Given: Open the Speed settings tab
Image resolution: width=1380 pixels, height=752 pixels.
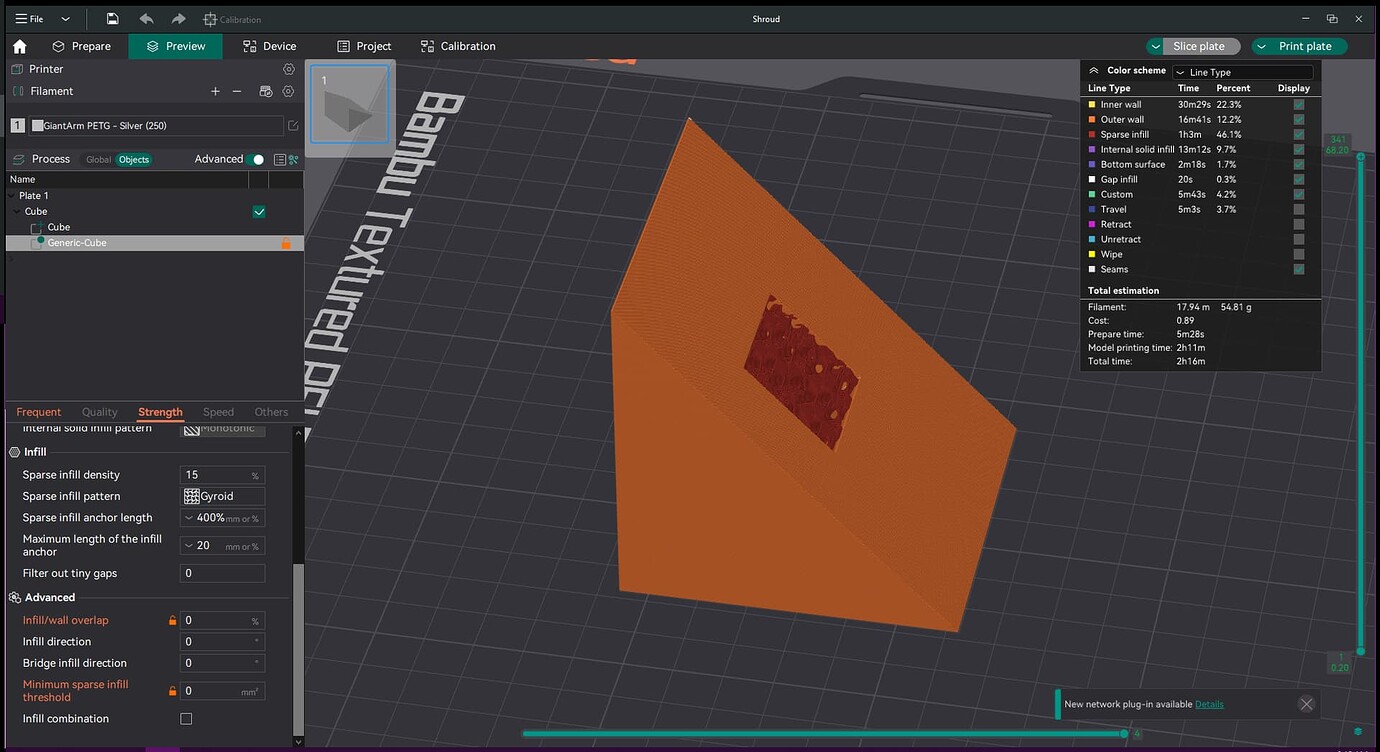Looking at the screenshot, I should point(218,412).
